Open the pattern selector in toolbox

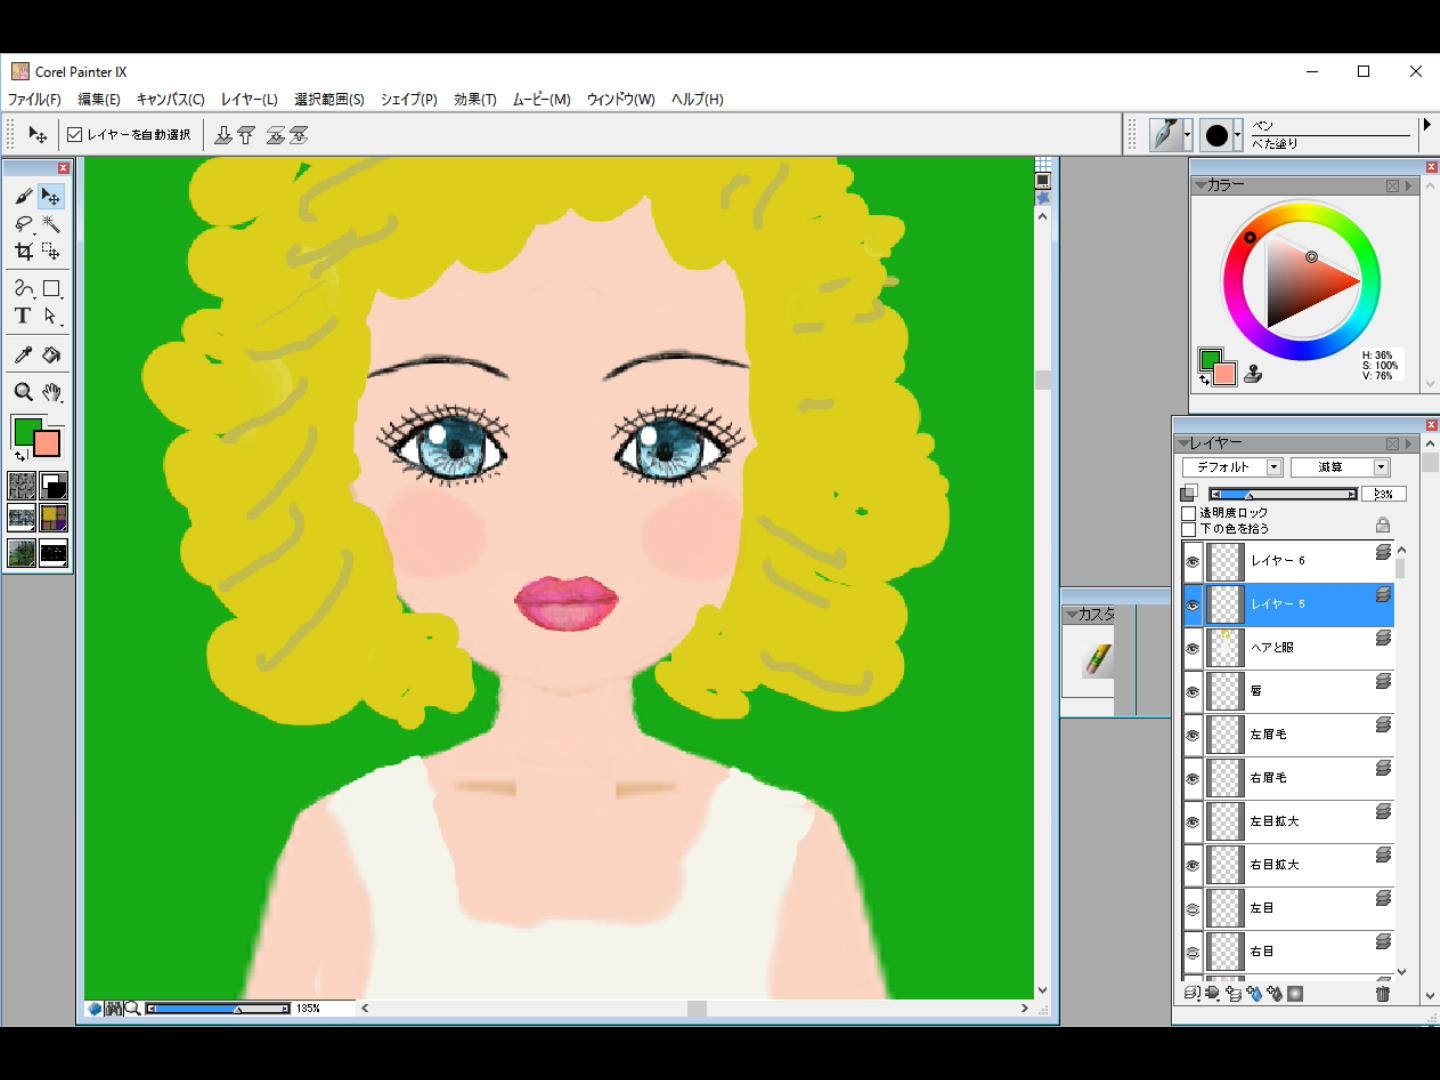point(22,519)
